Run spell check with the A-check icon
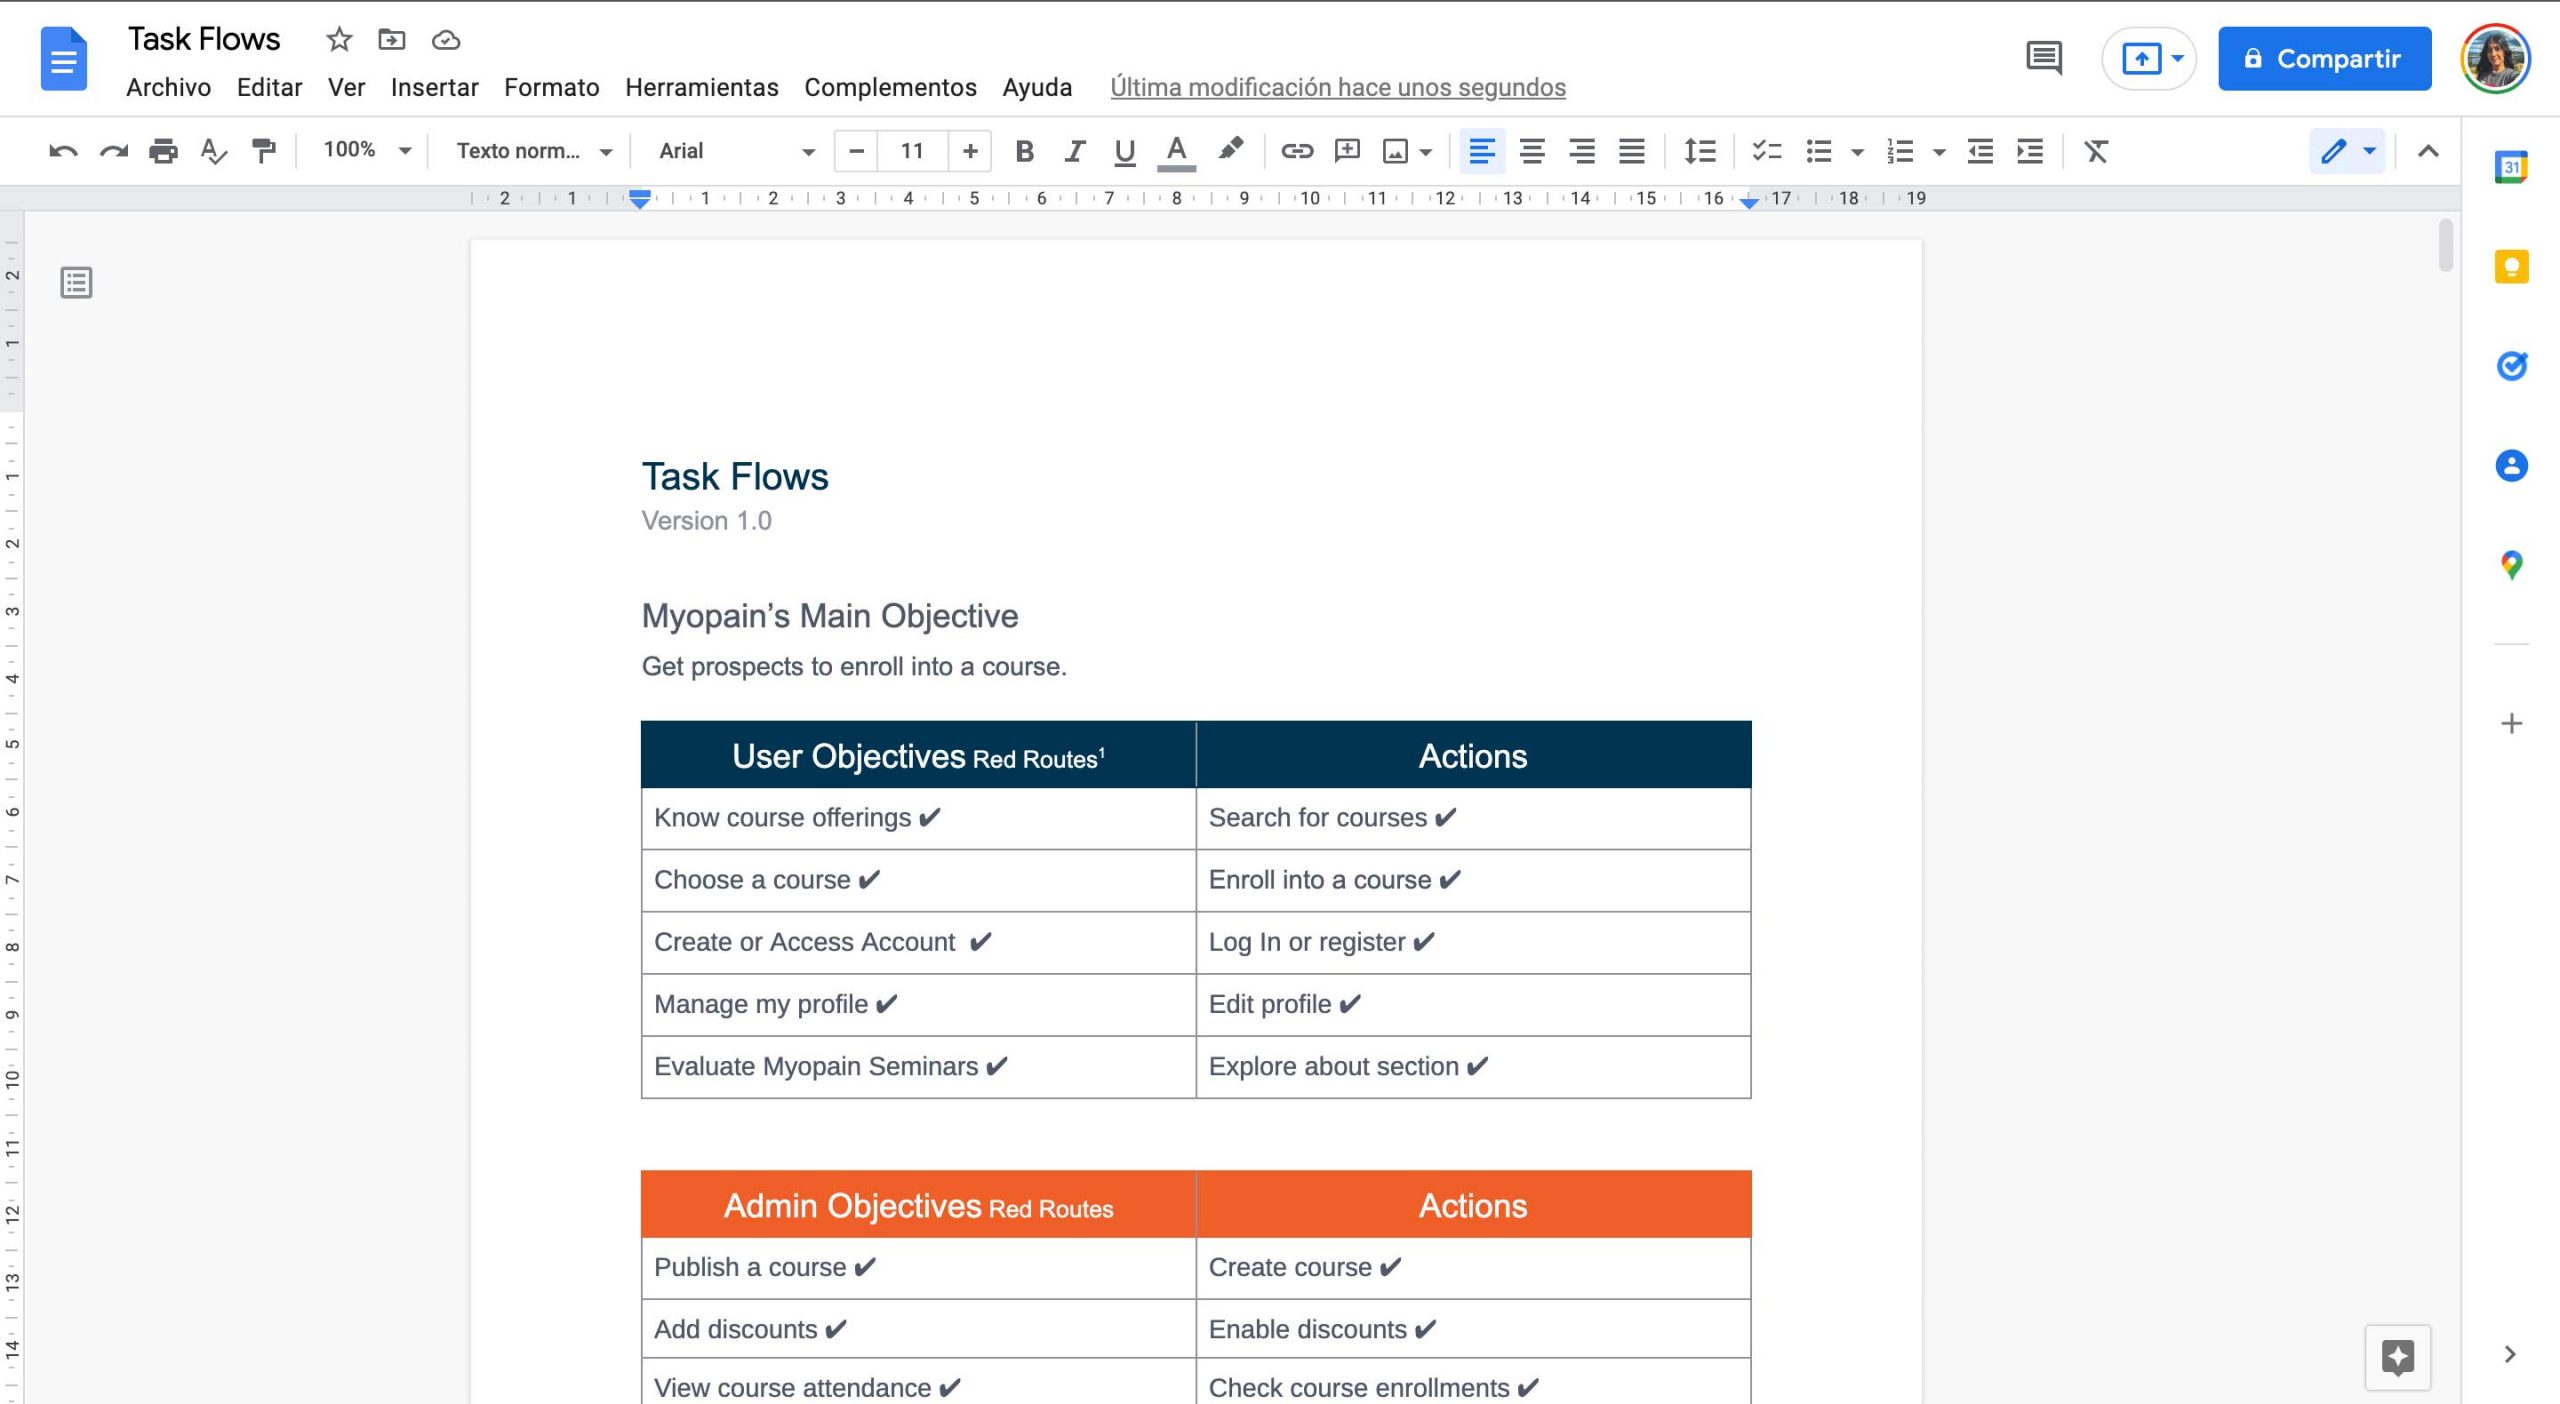Viewport: 2560px width, 1404px height. [213, 151]
